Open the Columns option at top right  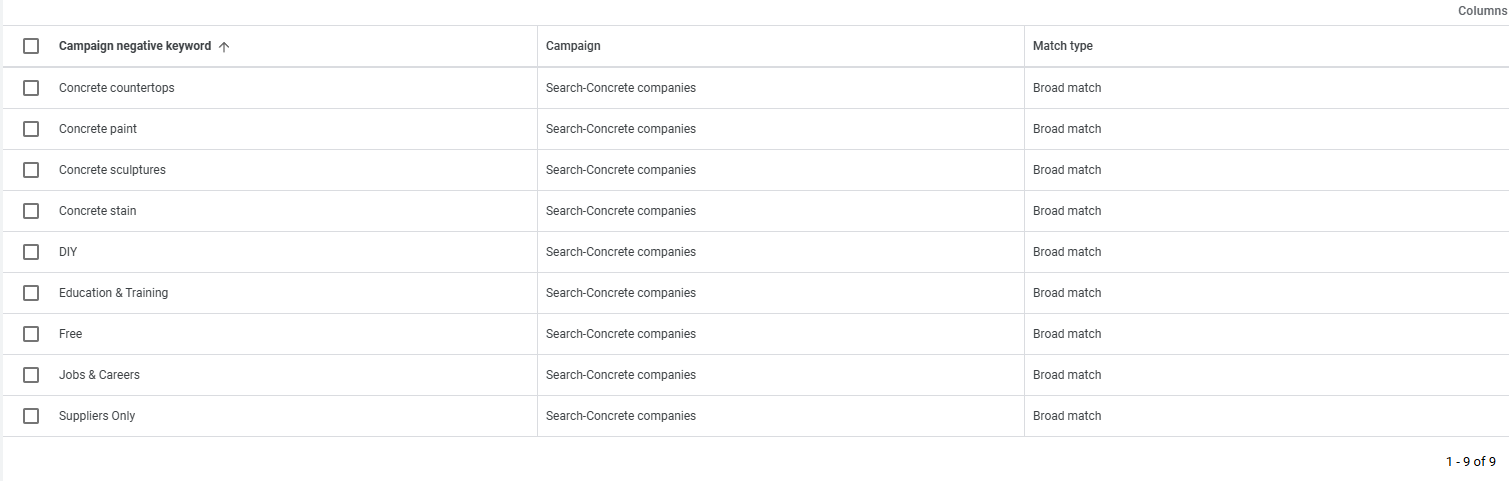(1482, 11)
